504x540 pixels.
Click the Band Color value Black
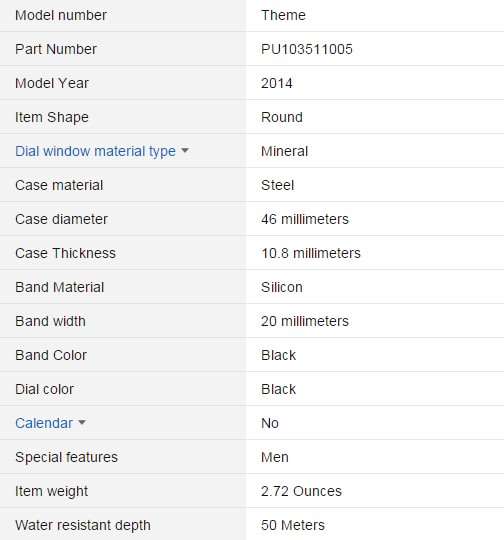[x=278, y=355]
